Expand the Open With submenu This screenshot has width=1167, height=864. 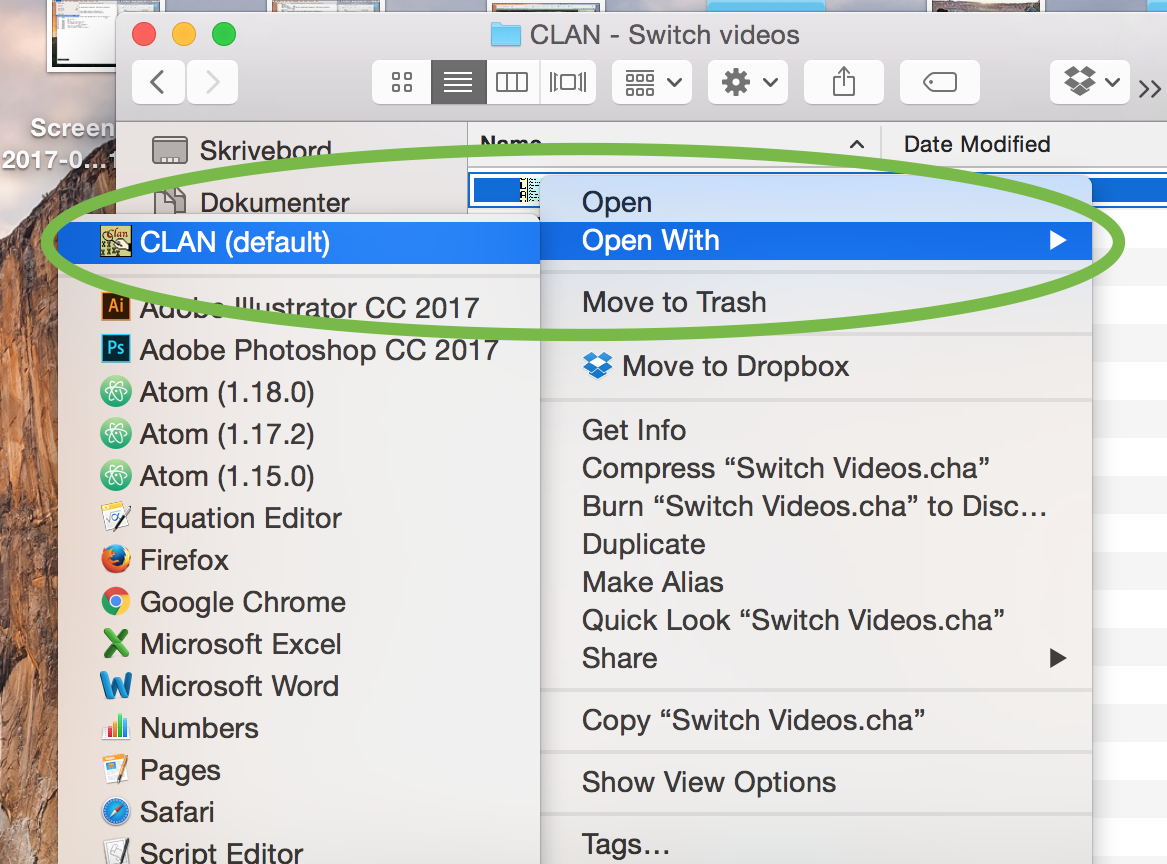(816, 240)
